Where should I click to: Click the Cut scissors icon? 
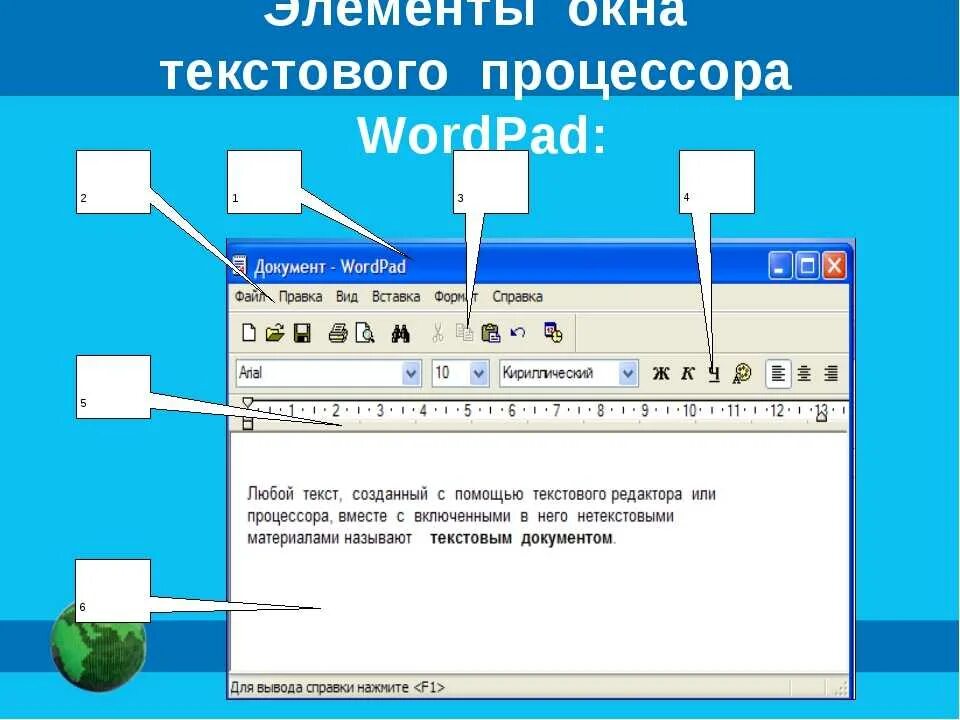click(437, 333)
